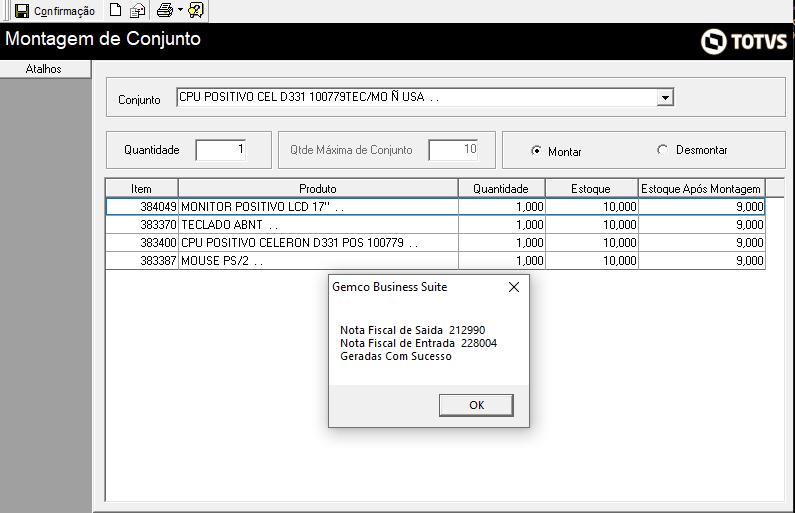Select the Montar radio button

click(536, 151)
